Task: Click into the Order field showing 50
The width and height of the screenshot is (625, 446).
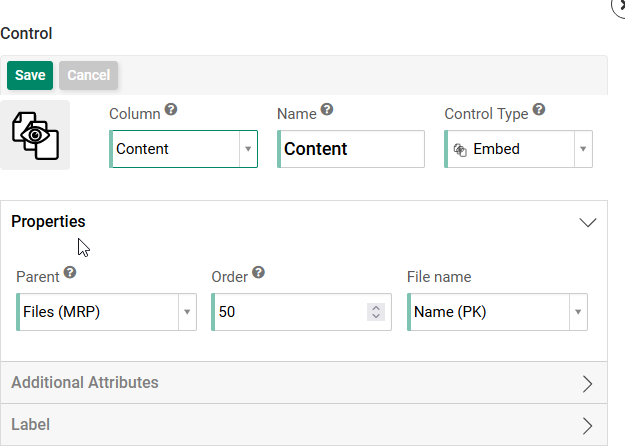Action: pos(285,312)
